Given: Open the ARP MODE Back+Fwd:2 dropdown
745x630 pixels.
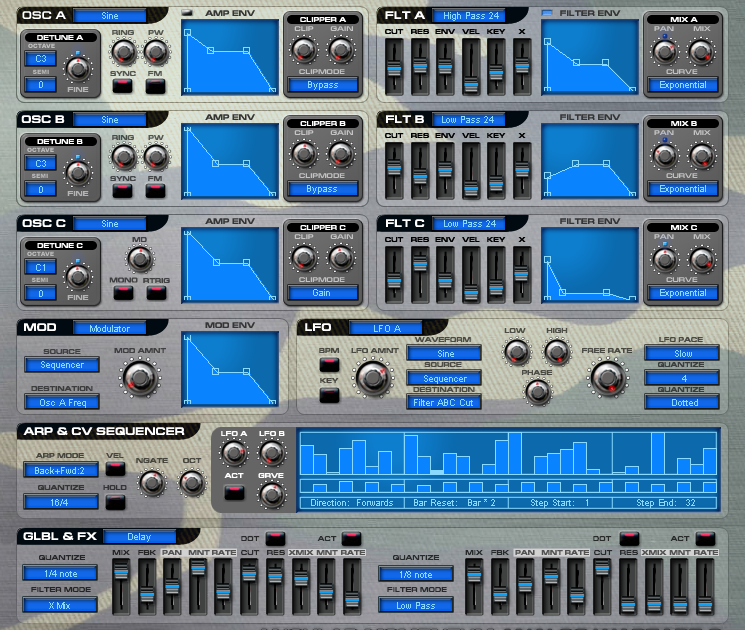Looking at the screenshot, I should [61, 470].
